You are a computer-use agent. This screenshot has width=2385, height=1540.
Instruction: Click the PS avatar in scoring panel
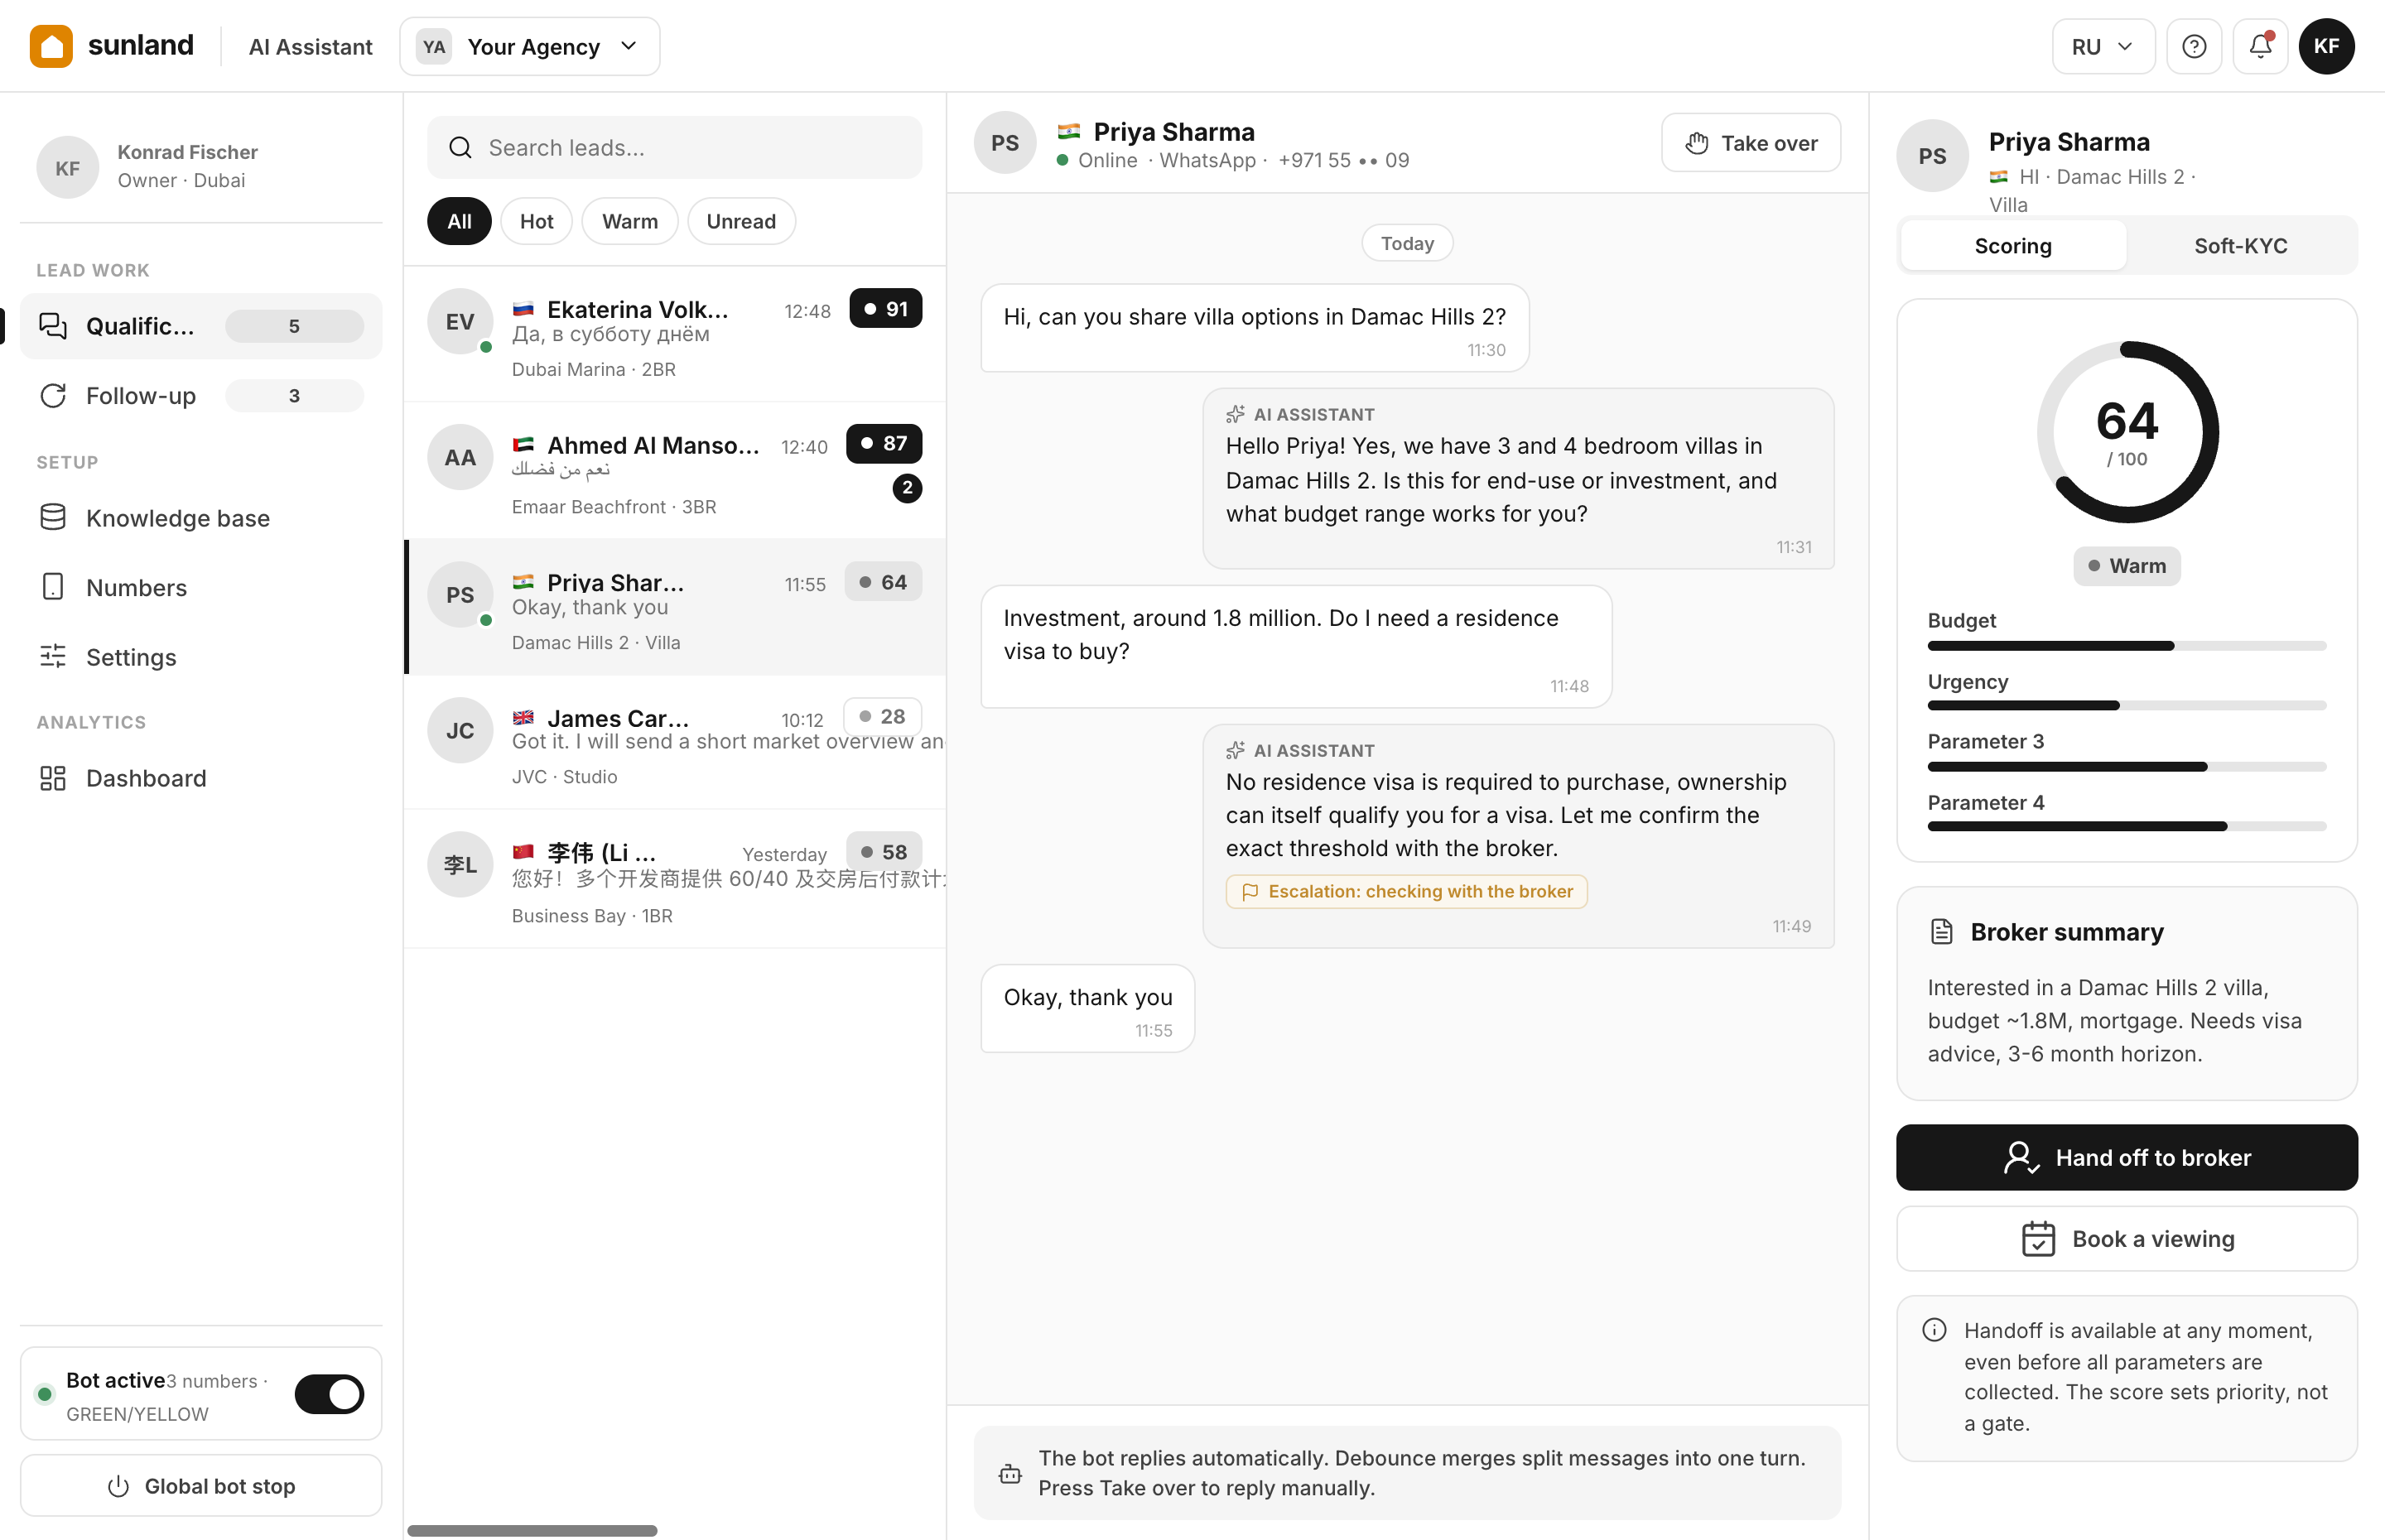[x=1932, y=156]
